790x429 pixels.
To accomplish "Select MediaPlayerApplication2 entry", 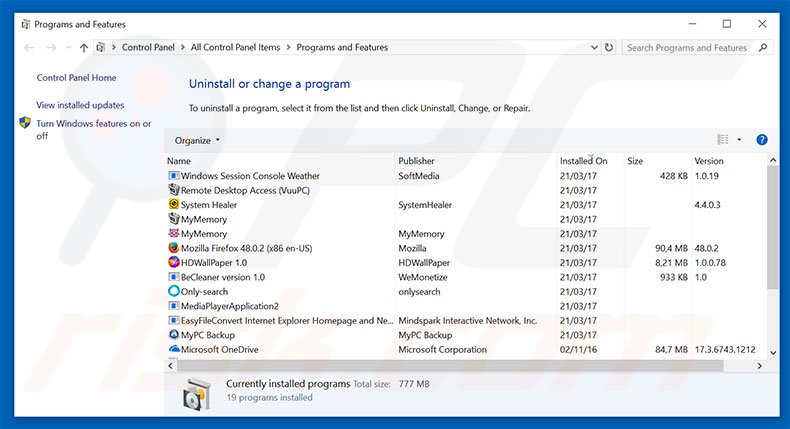I will 230,306.
